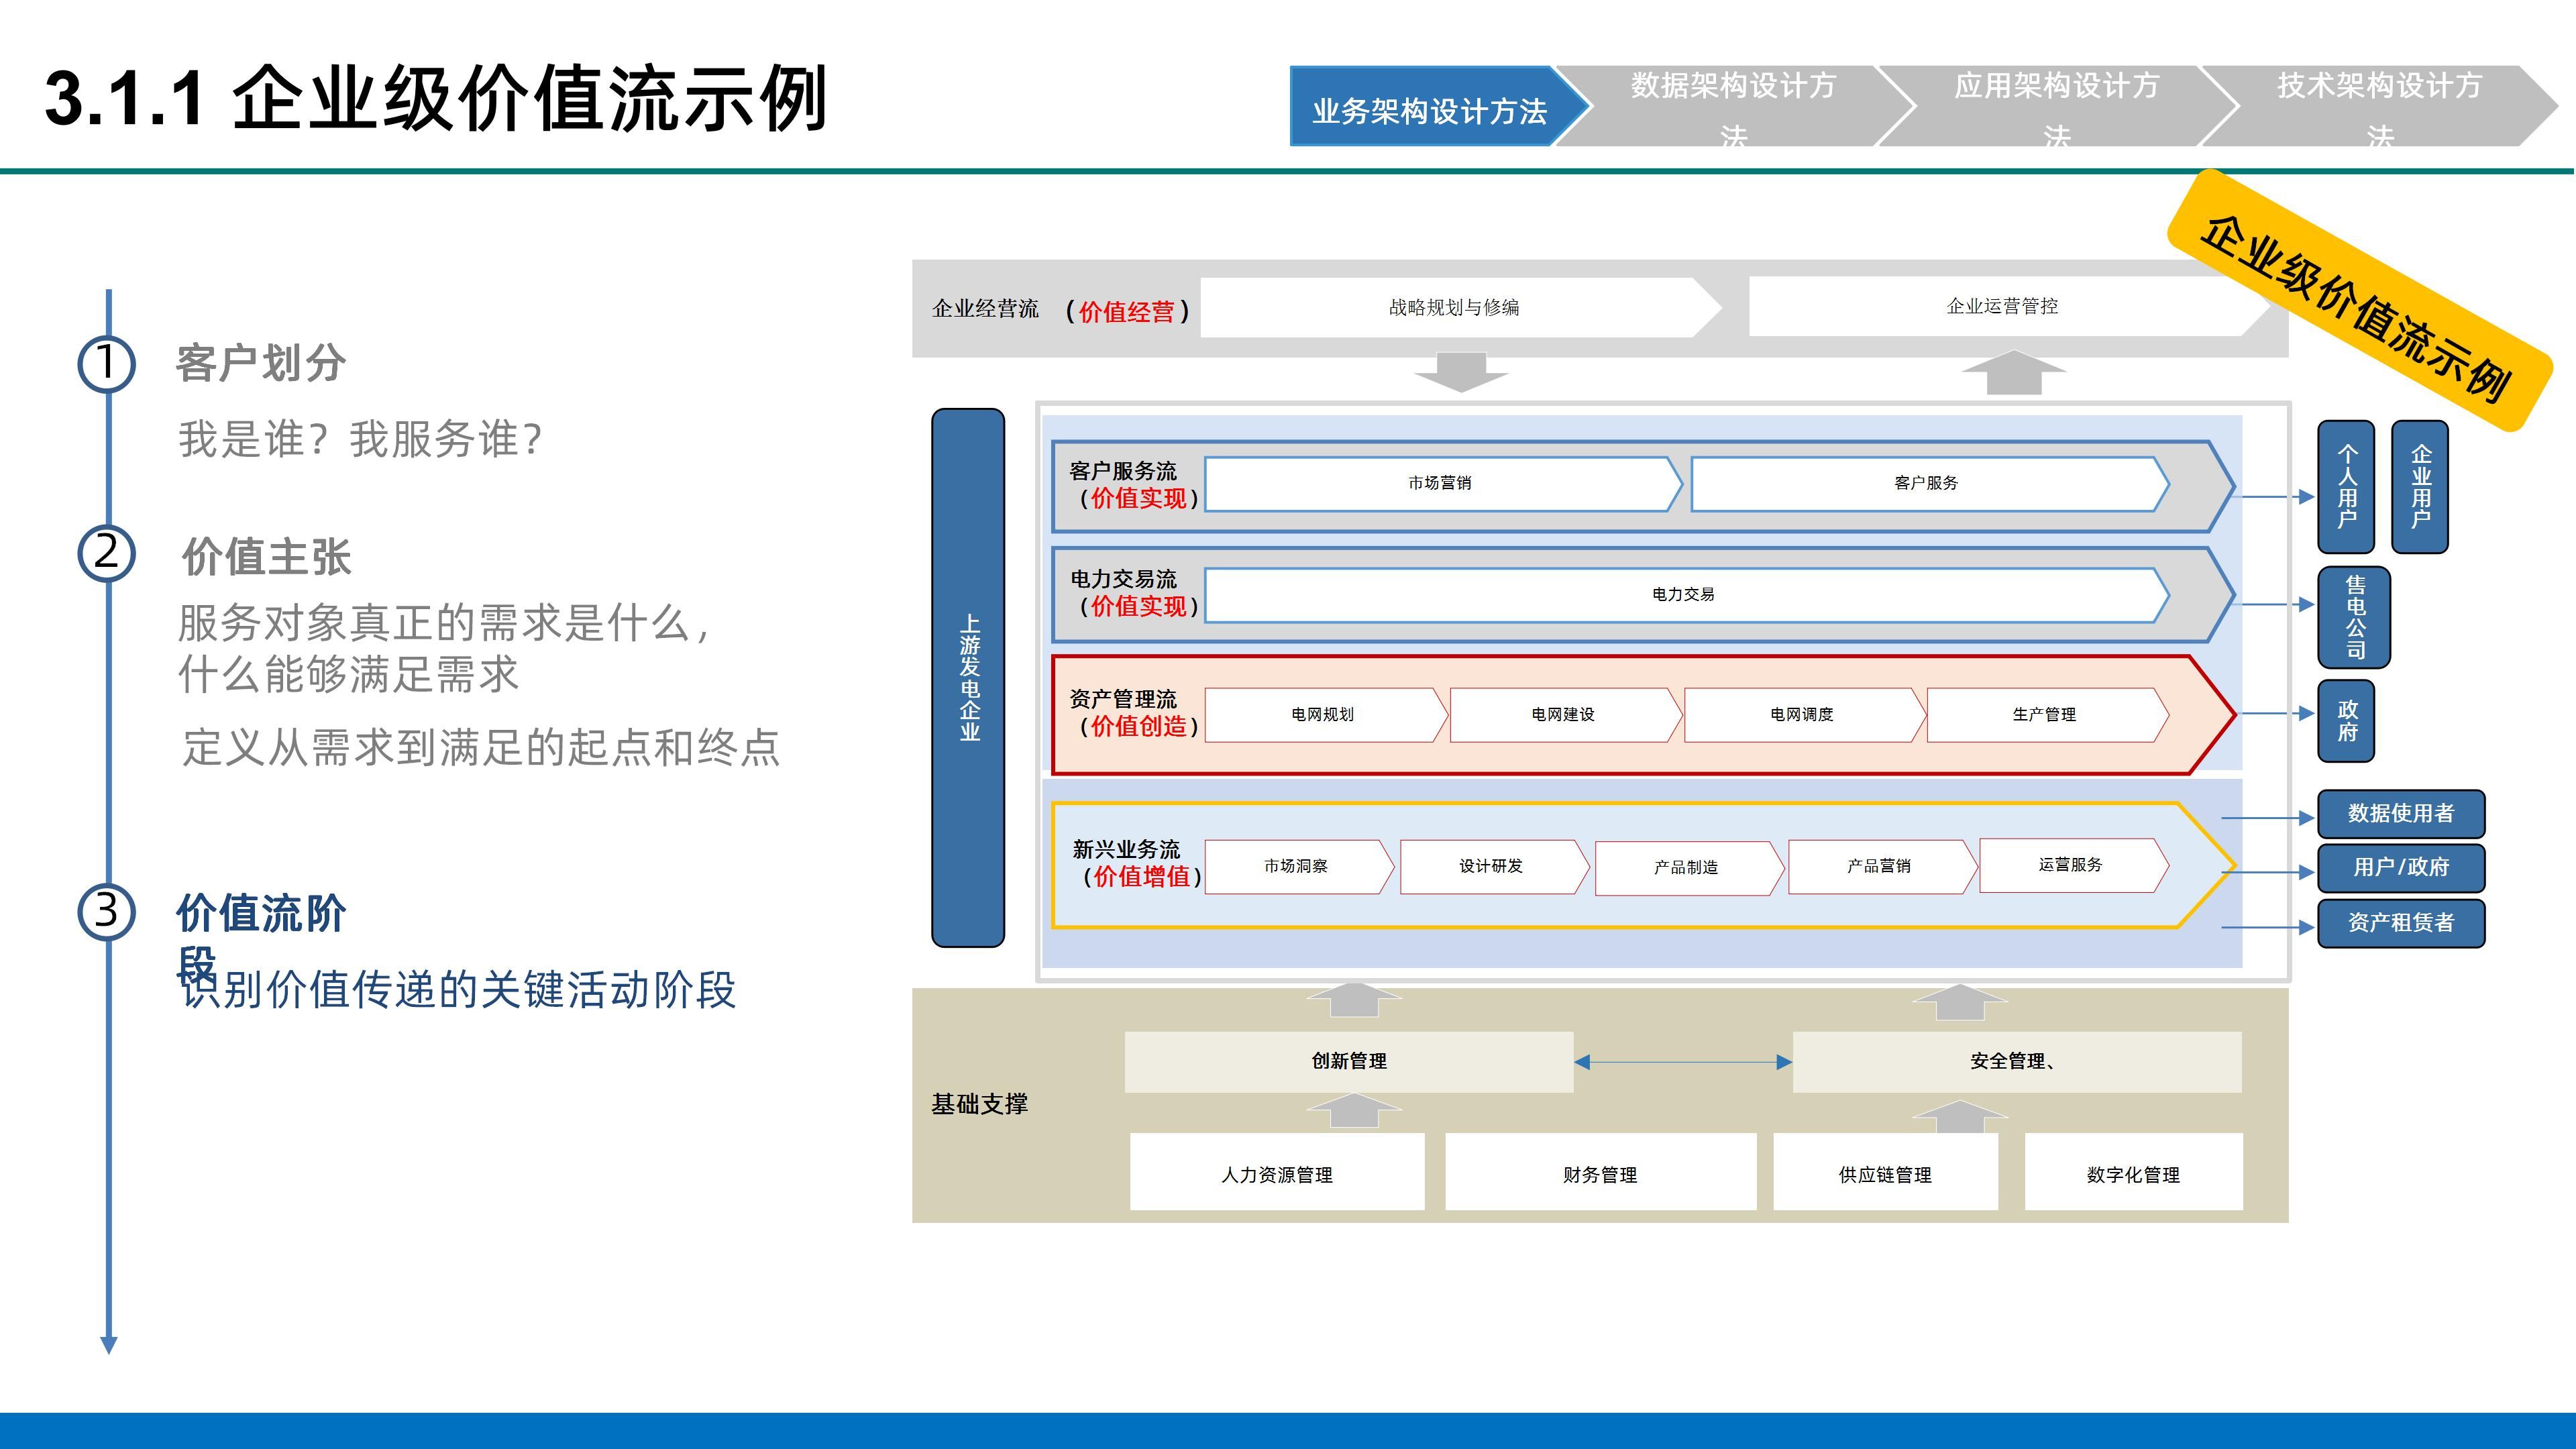Click the 用户/政府 box

point(2401,868)
